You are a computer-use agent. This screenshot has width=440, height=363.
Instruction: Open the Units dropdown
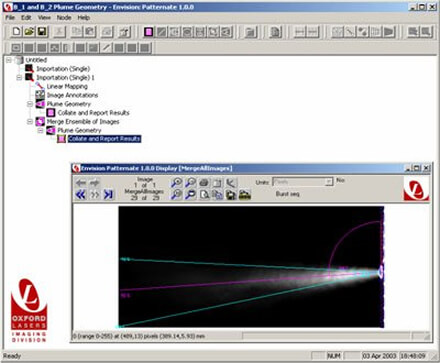303,182
